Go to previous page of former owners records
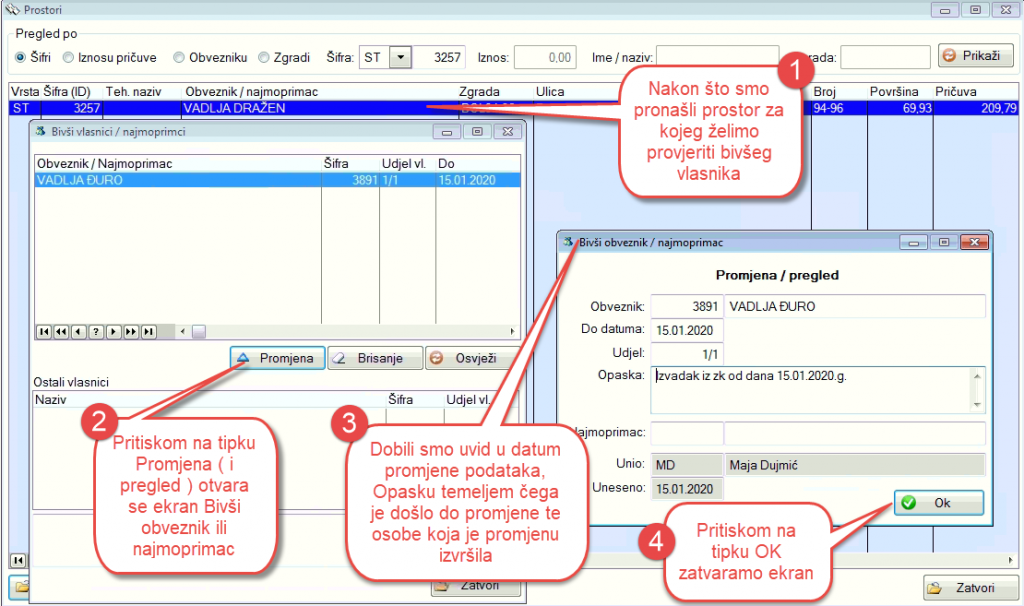This screenshot has width=1024, height=606. [61, 332]
